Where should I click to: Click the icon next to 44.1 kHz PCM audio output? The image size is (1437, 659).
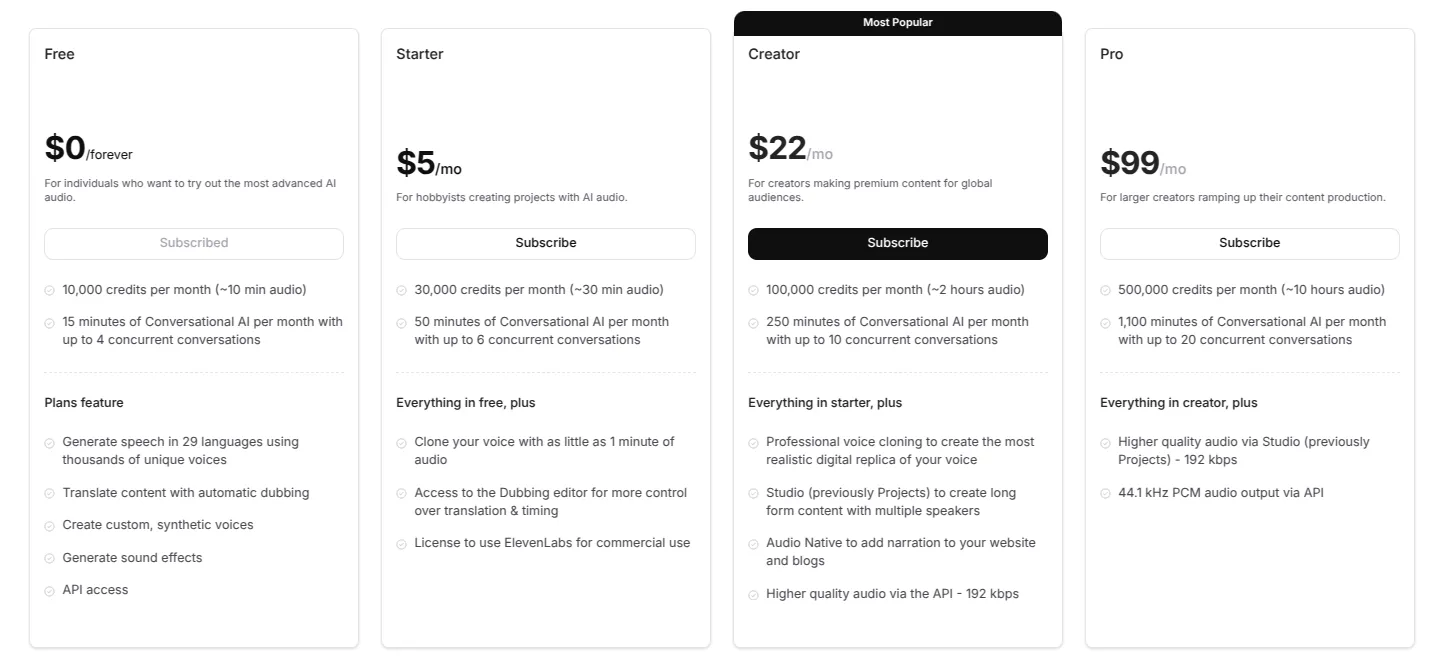coord(1105,493)
